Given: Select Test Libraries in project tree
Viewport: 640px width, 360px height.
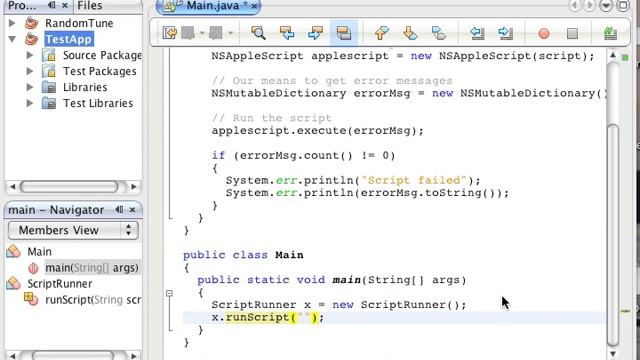Looking at the screenshot, I should (x=98, y=103).
